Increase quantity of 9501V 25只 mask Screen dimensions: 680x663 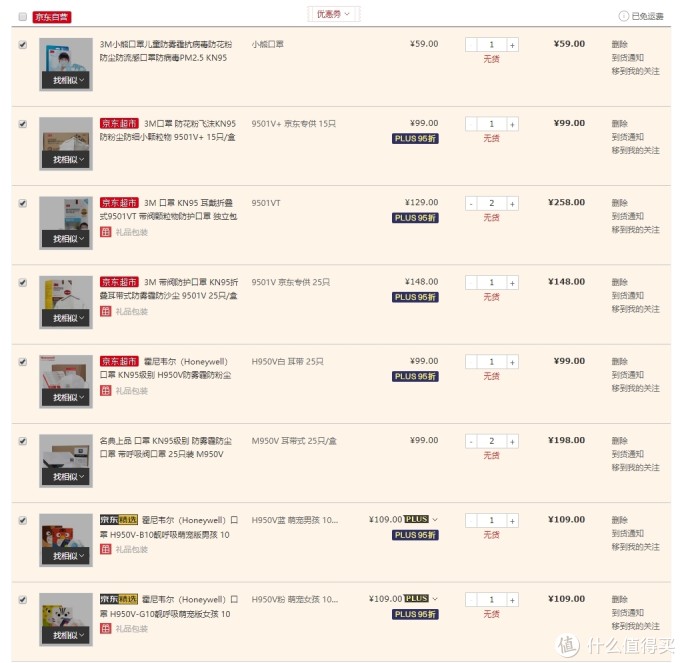[x=512, y=283]
